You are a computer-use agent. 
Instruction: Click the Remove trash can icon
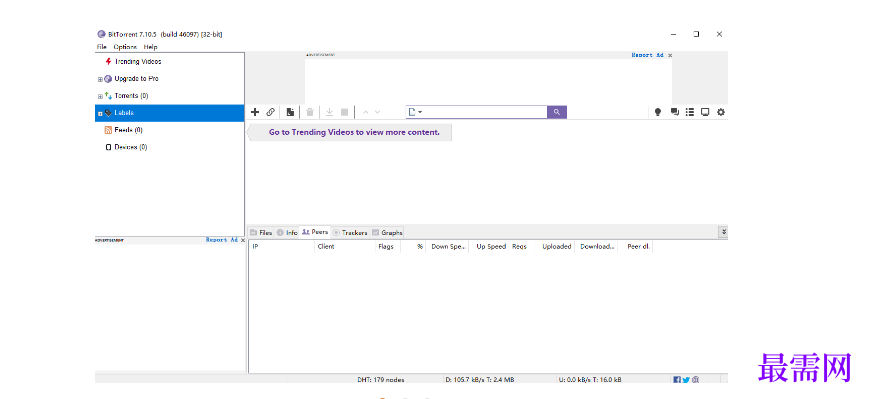click(310, 112)
